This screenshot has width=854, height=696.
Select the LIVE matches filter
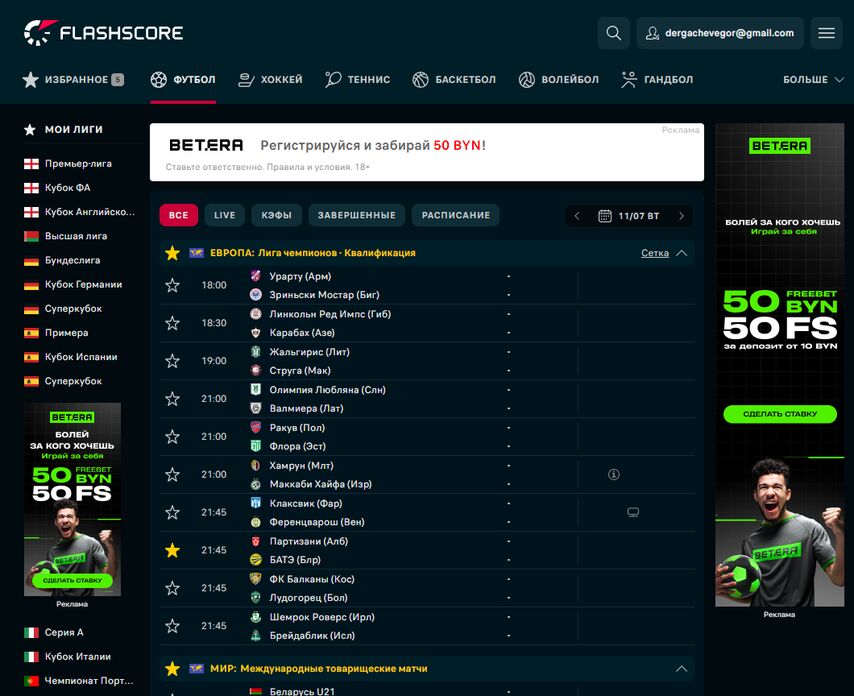pyautogui.click(x=224, y=215)
